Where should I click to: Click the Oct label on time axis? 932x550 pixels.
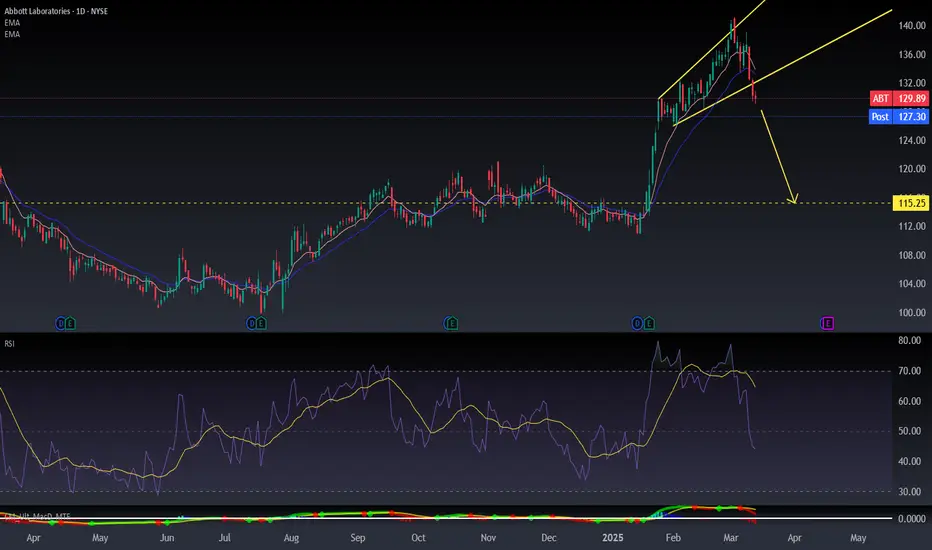point(418,538)
